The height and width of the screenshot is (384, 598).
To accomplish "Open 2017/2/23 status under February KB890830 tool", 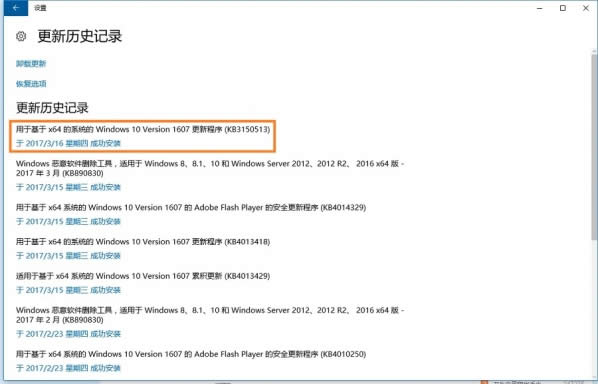I will [68, 334].
